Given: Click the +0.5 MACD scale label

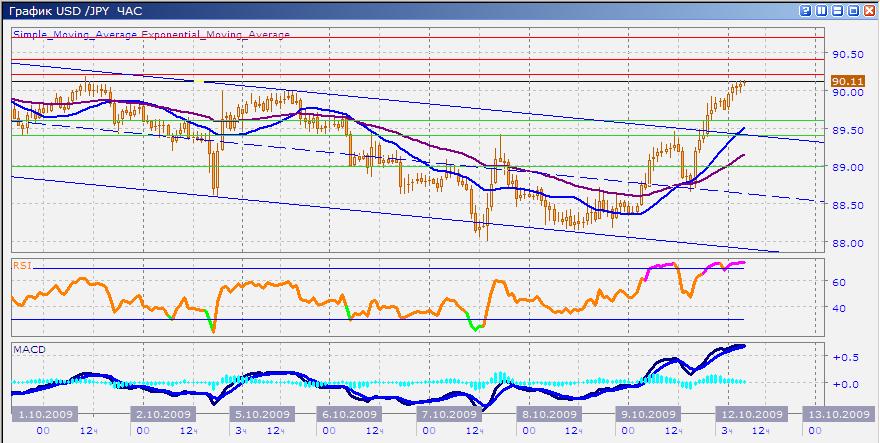Looking at the screenshot, I should [x=847, y=357].
